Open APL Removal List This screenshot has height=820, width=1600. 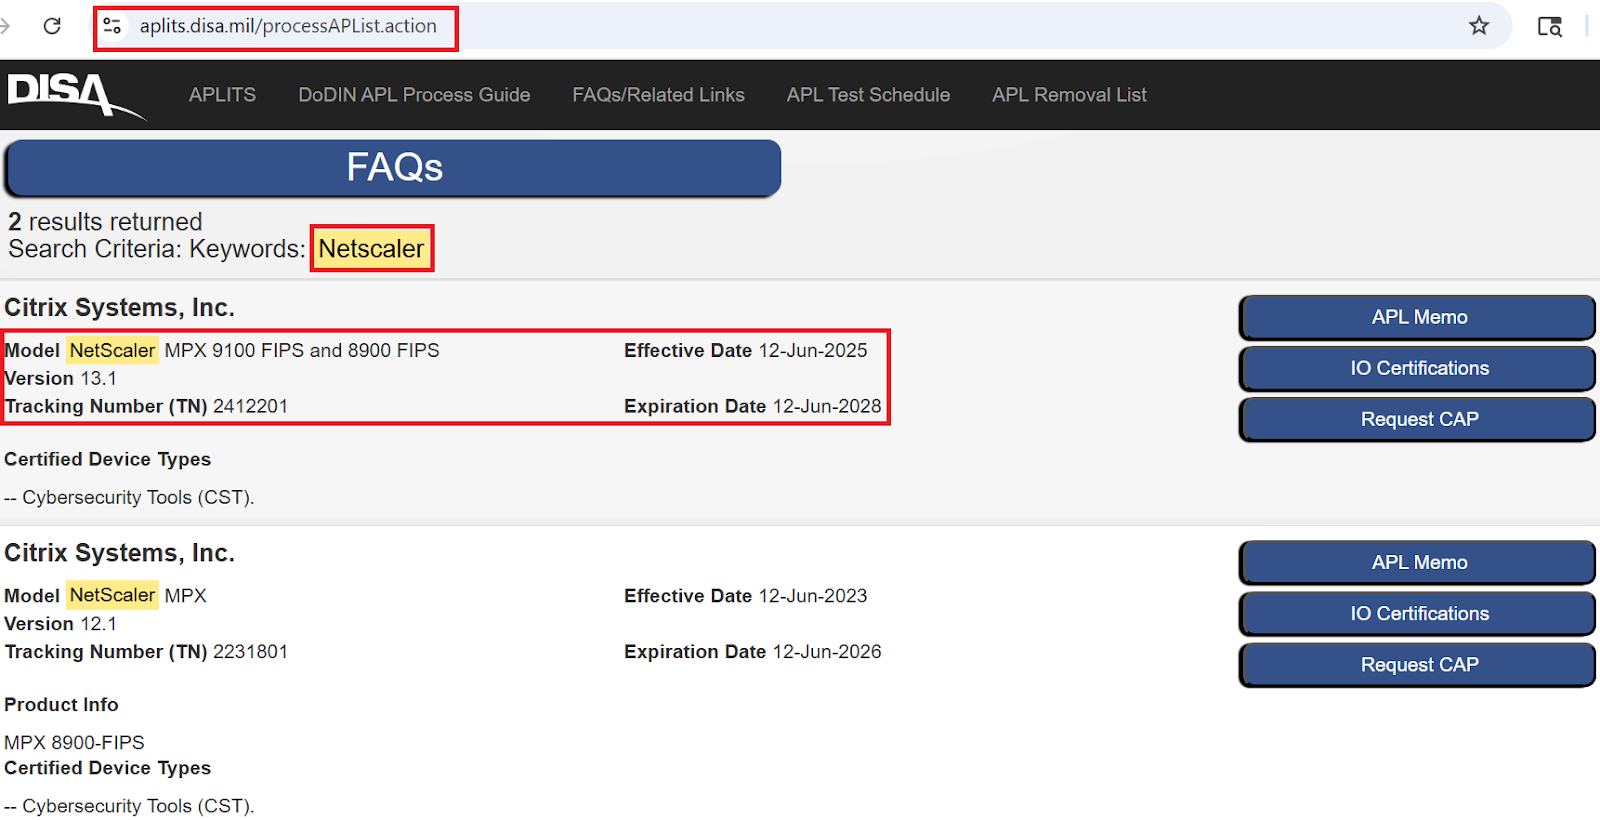1069,95
